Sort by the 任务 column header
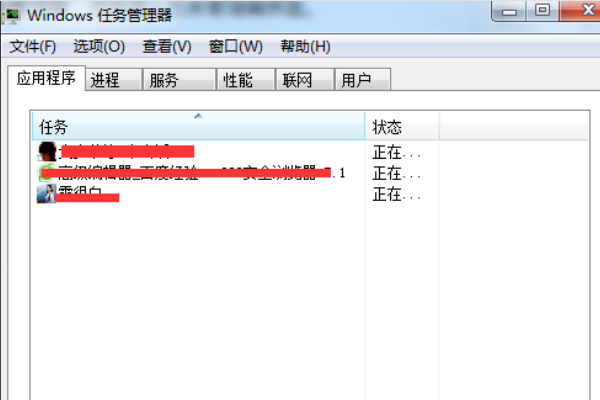Screen dimensions: 600x400 198,126
